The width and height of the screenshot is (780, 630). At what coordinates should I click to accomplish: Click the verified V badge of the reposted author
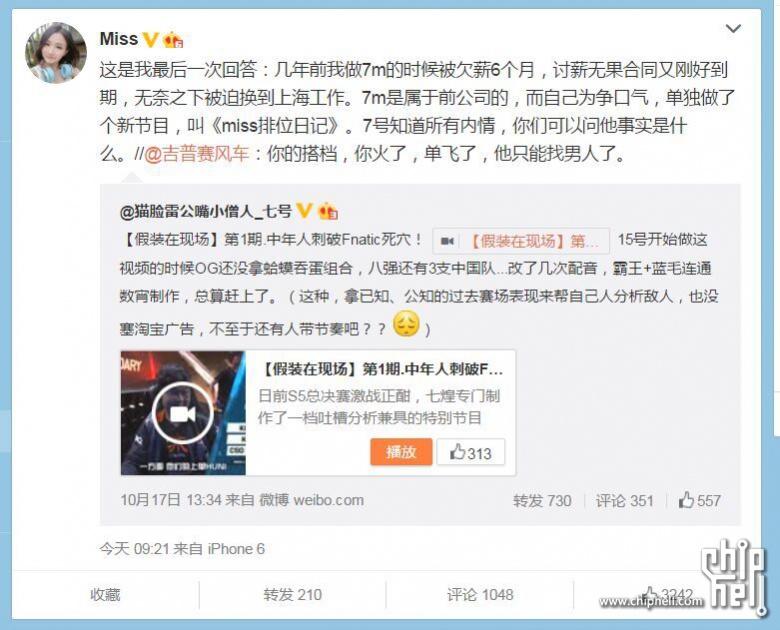coord(303,210)
